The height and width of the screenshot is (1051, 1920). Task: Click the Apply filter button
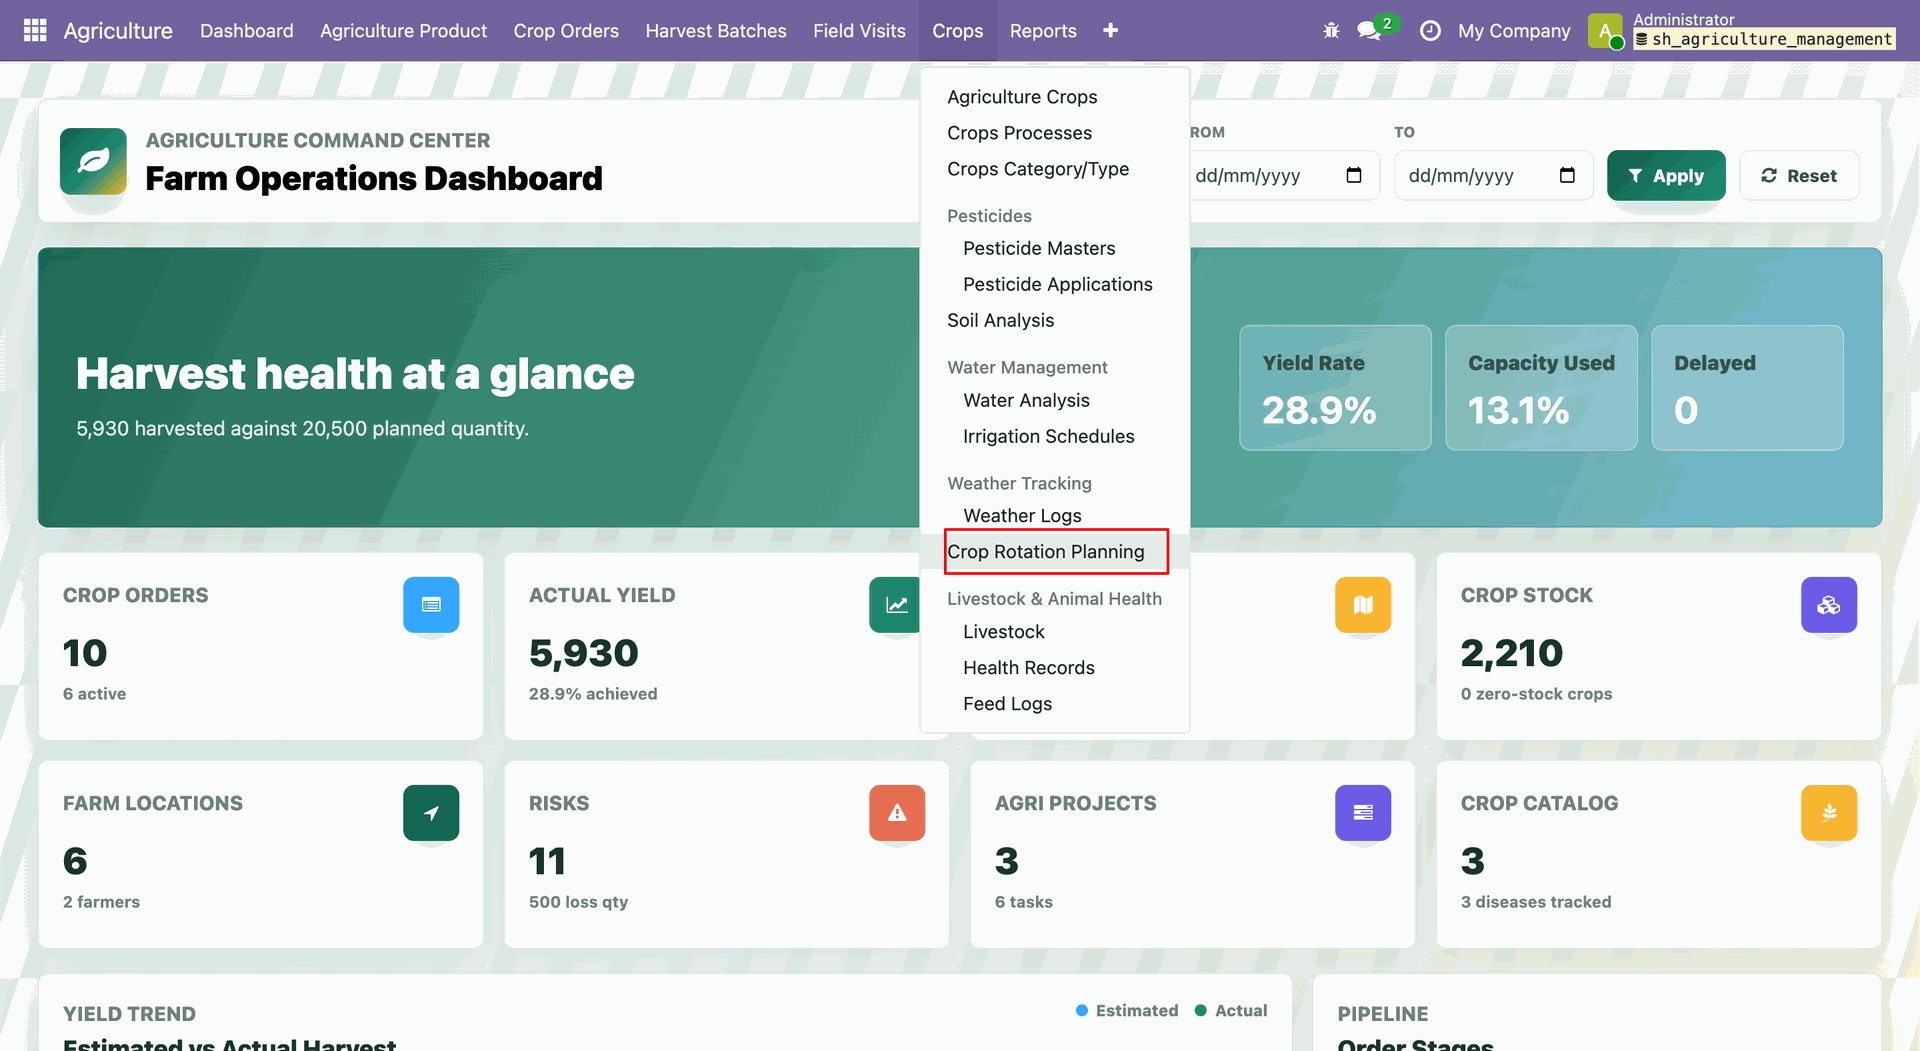coord(1666,176)
